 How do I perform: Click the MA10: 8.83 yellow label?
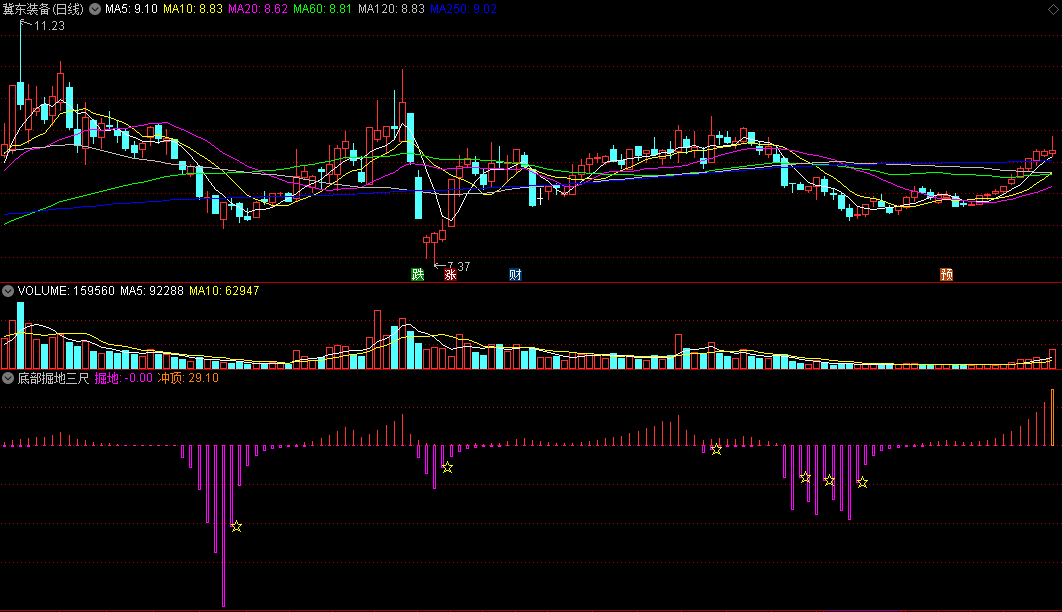click(192, 9)
